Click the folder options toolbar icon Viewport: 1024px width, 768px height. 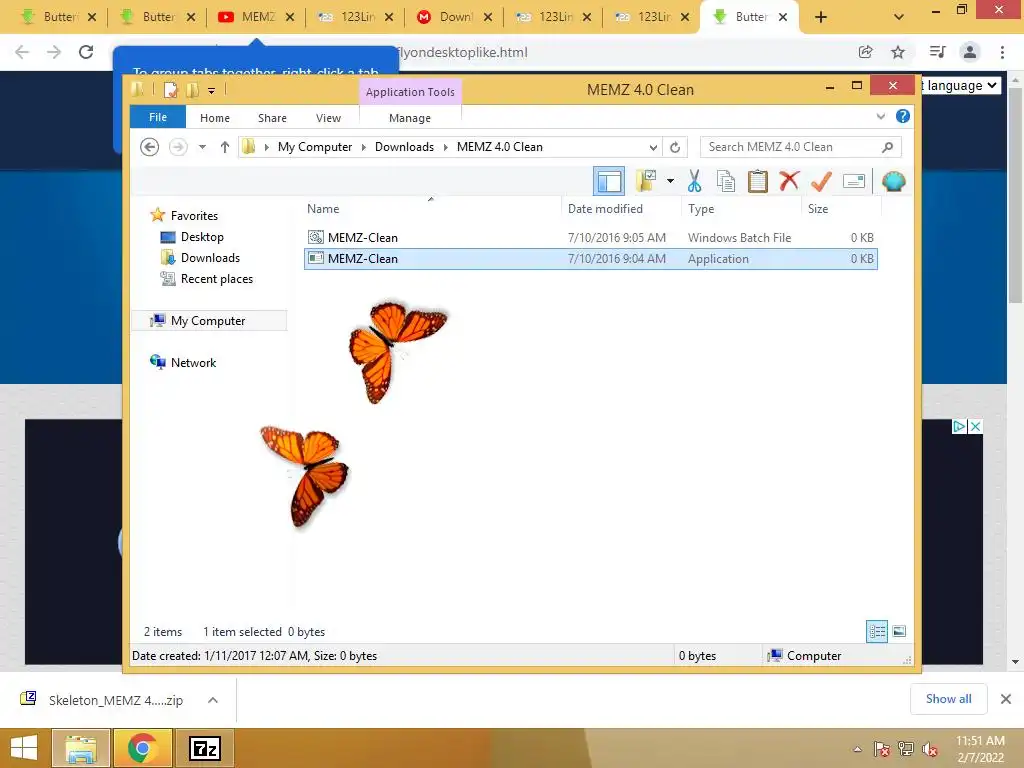[x=646, y=181]
